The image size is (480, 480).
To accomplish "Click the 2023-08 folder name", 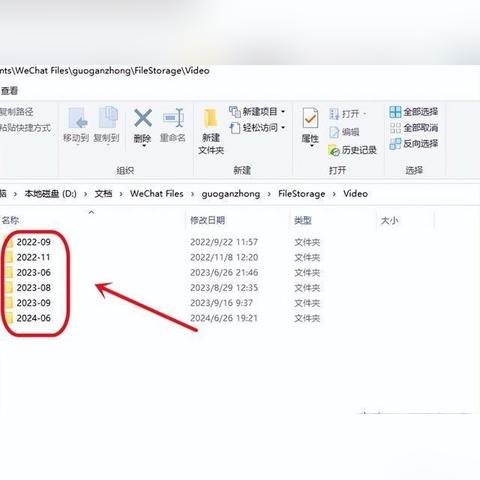I will pos(34,288).
